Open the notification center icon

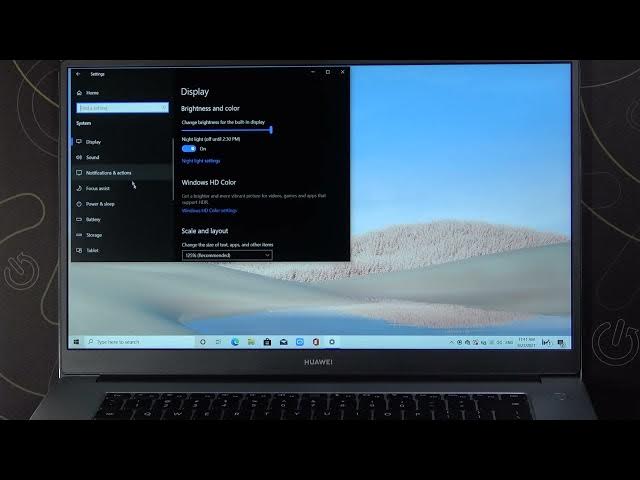point(561,342)
